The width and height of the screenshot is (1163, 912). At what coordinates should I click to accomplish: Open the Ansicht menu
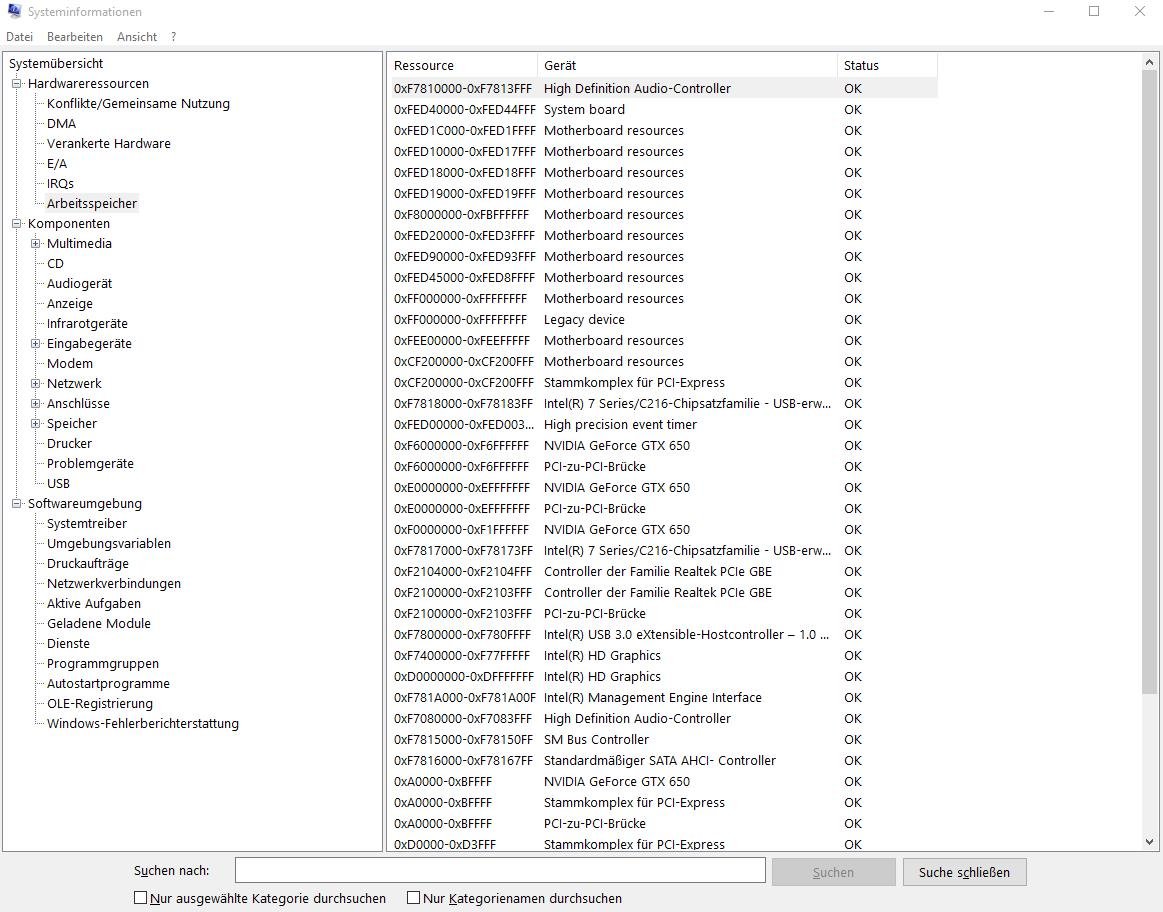coord(137,36)
